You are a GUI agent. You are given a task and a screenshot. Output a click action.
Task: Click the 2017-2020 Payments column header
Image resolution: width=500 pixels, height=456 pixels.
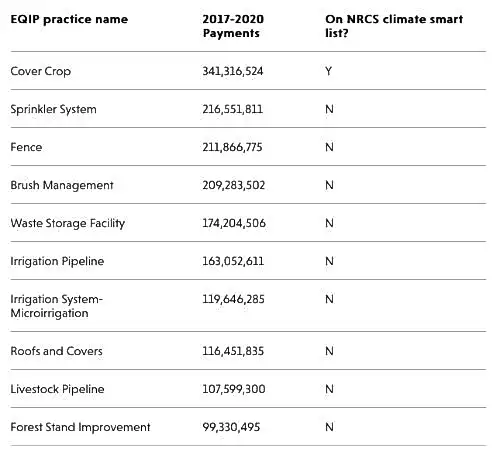click(233, 26)
